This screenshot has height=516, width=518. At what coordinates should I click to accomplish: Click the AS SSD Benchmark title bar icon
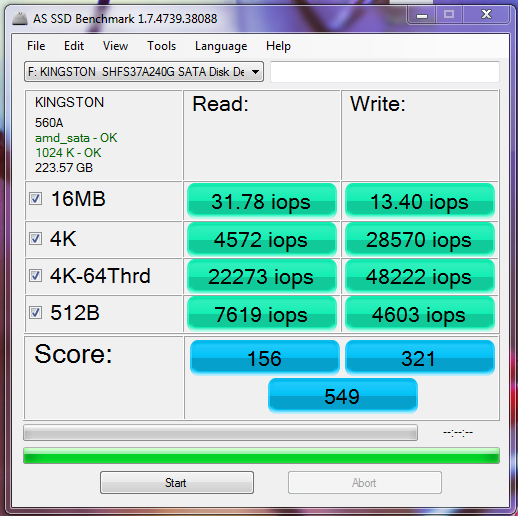click(20, 19)
